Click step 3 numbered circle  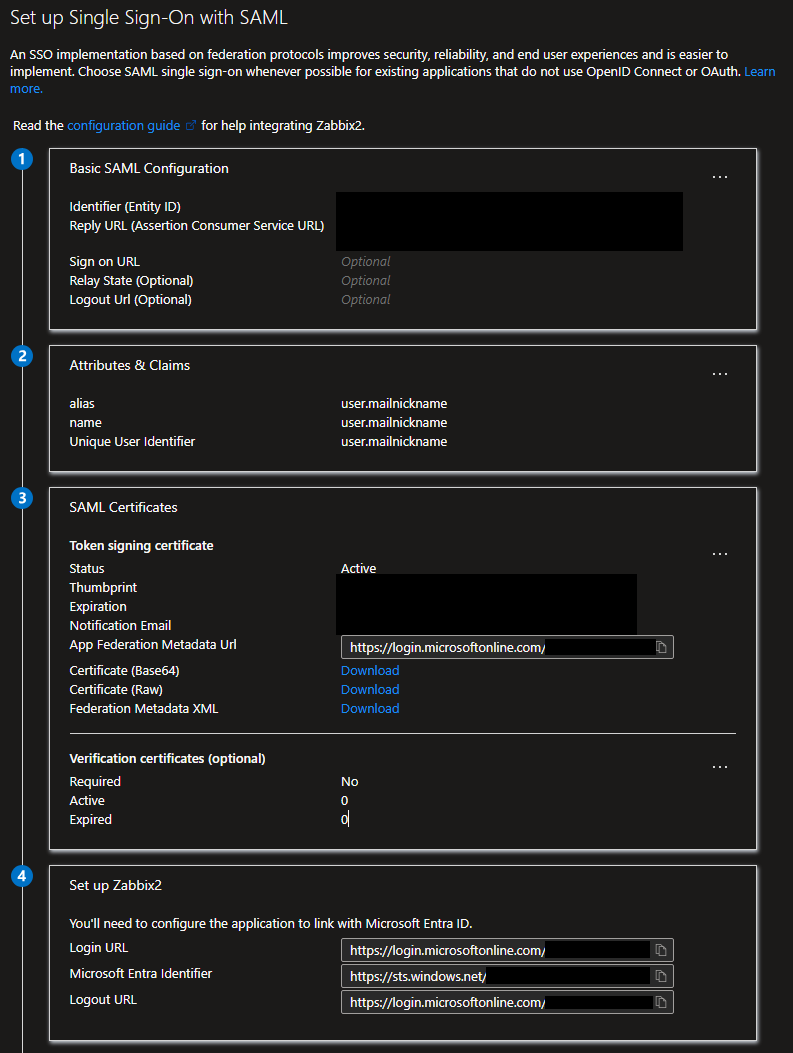coord(23,498)
